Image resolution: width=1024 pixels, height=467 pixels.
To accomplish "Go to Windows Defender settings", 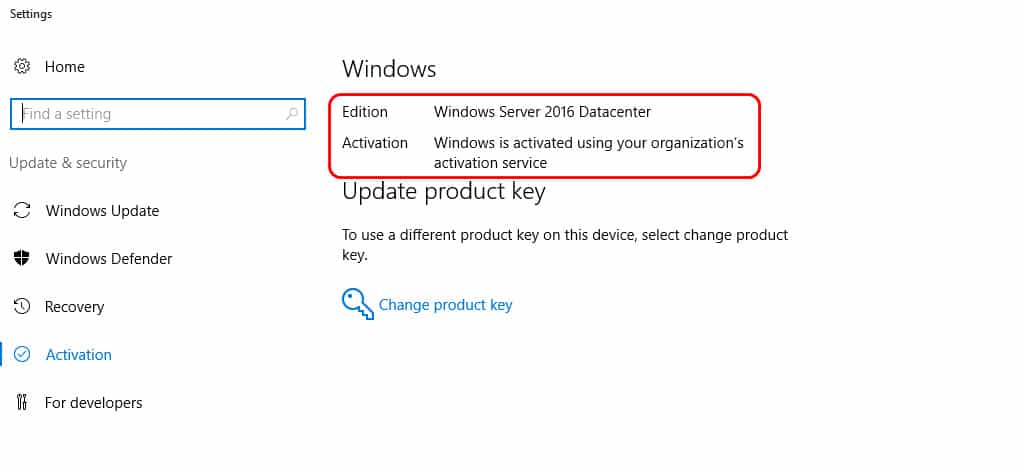I will (109, 259).
